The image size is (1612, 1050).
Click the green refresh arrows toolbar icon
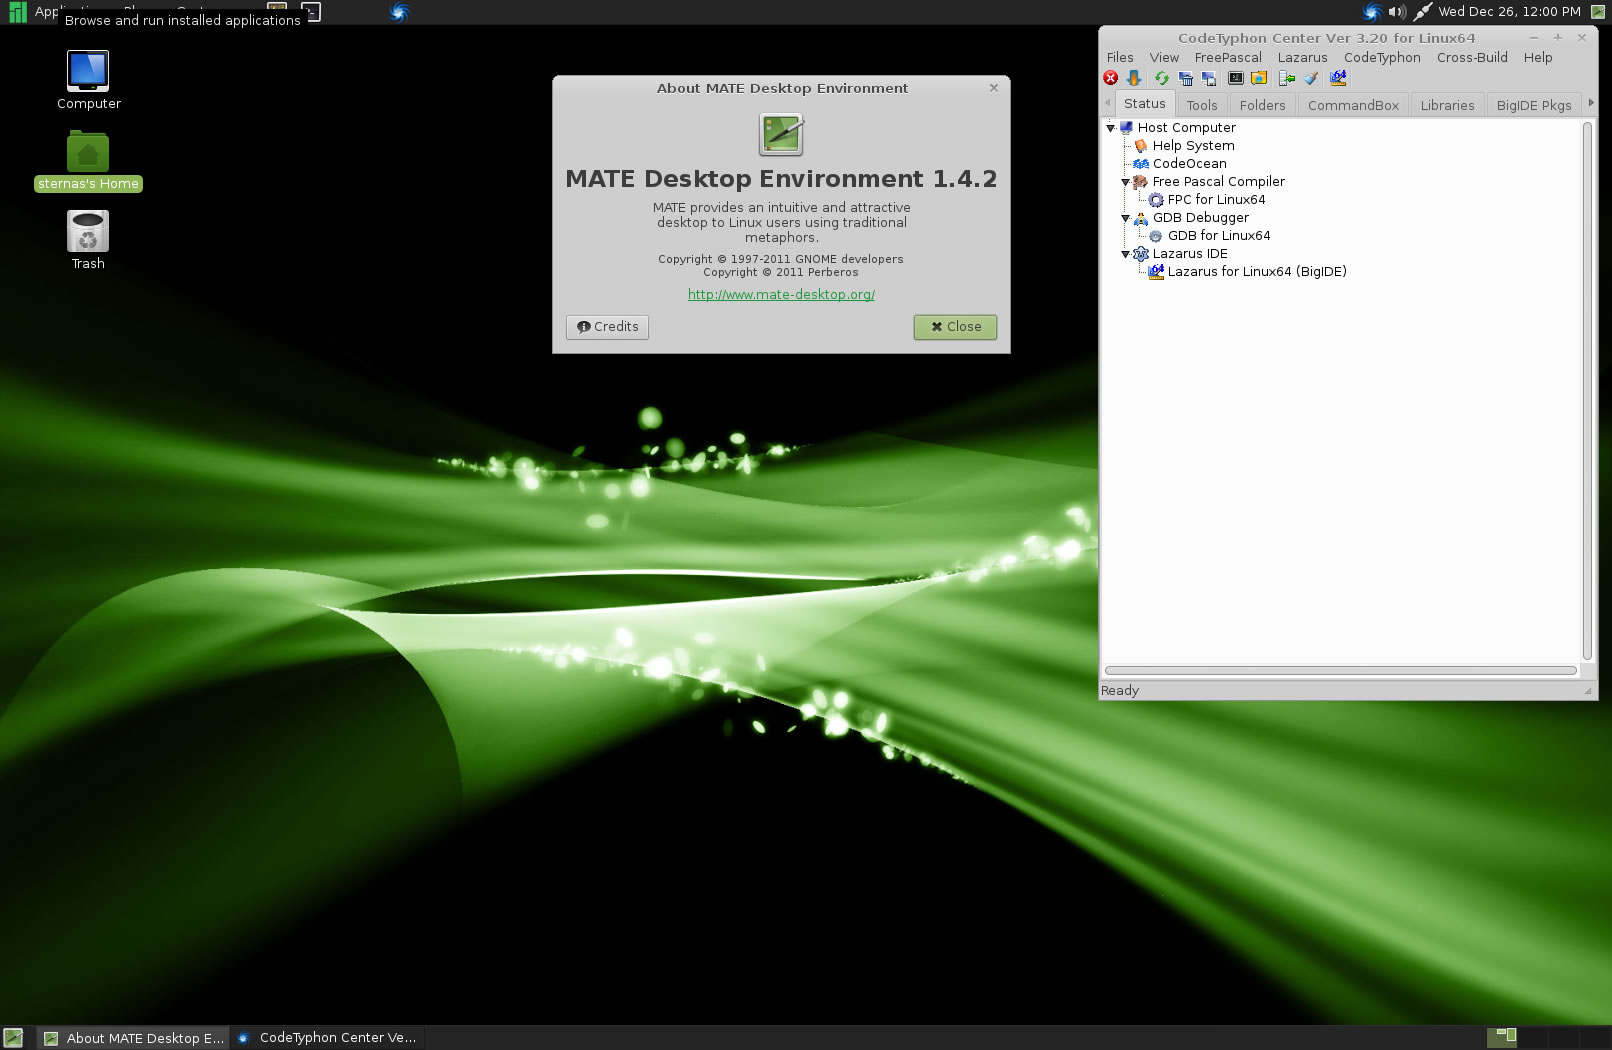[1162, 78]
